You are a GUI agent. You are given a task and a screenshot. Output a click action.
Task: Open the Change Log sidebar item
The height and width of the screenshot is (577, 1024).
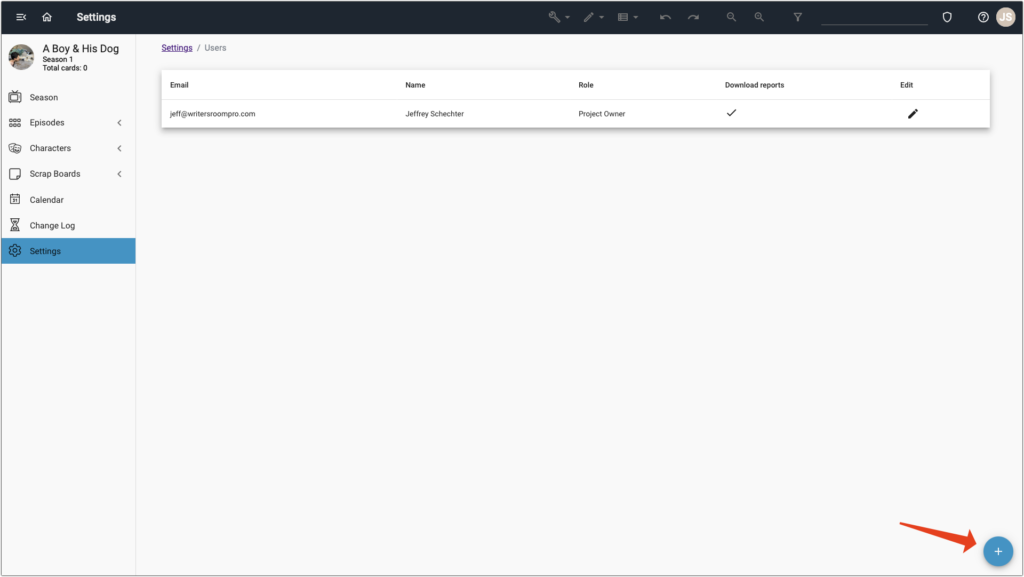tap(68, 225)
